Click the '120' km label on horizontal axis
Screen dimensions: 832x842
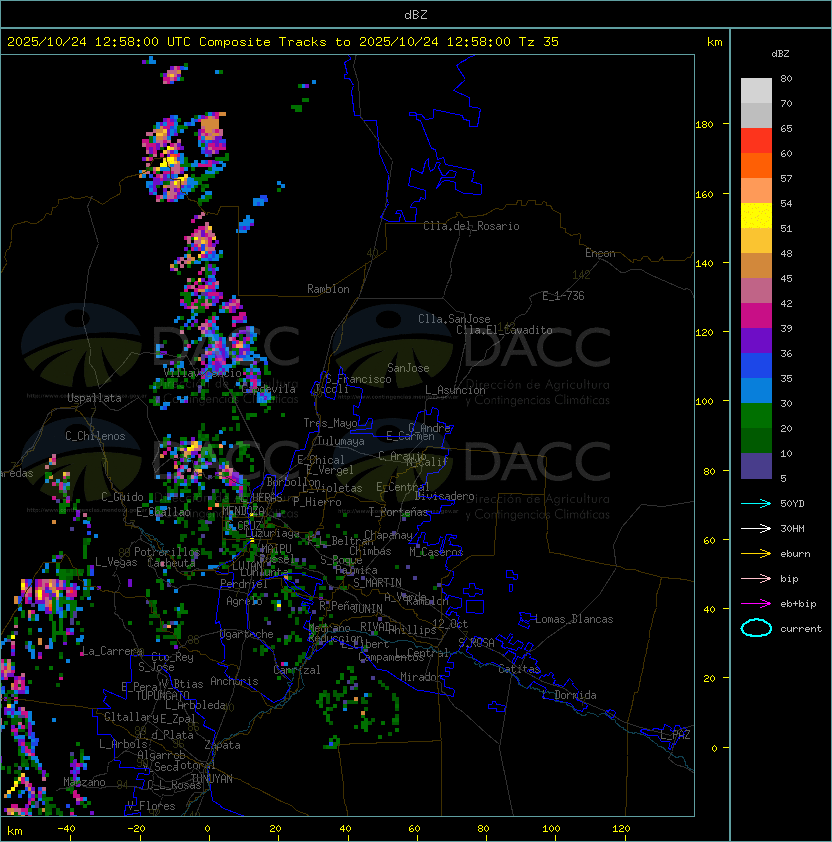621,829
